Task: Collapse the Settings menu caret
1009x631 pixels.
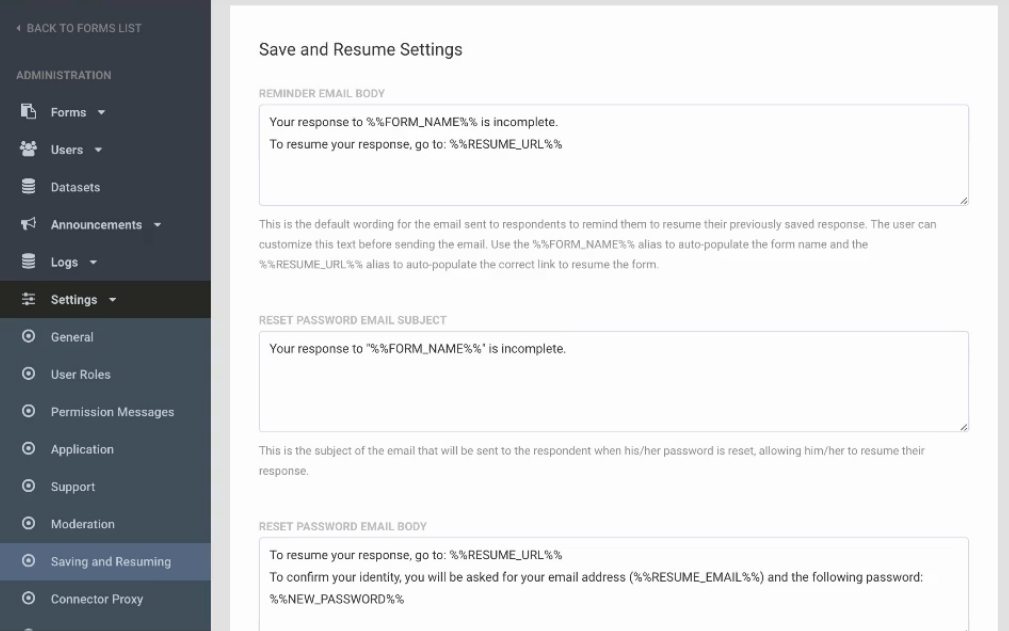Action: point(113,300)
